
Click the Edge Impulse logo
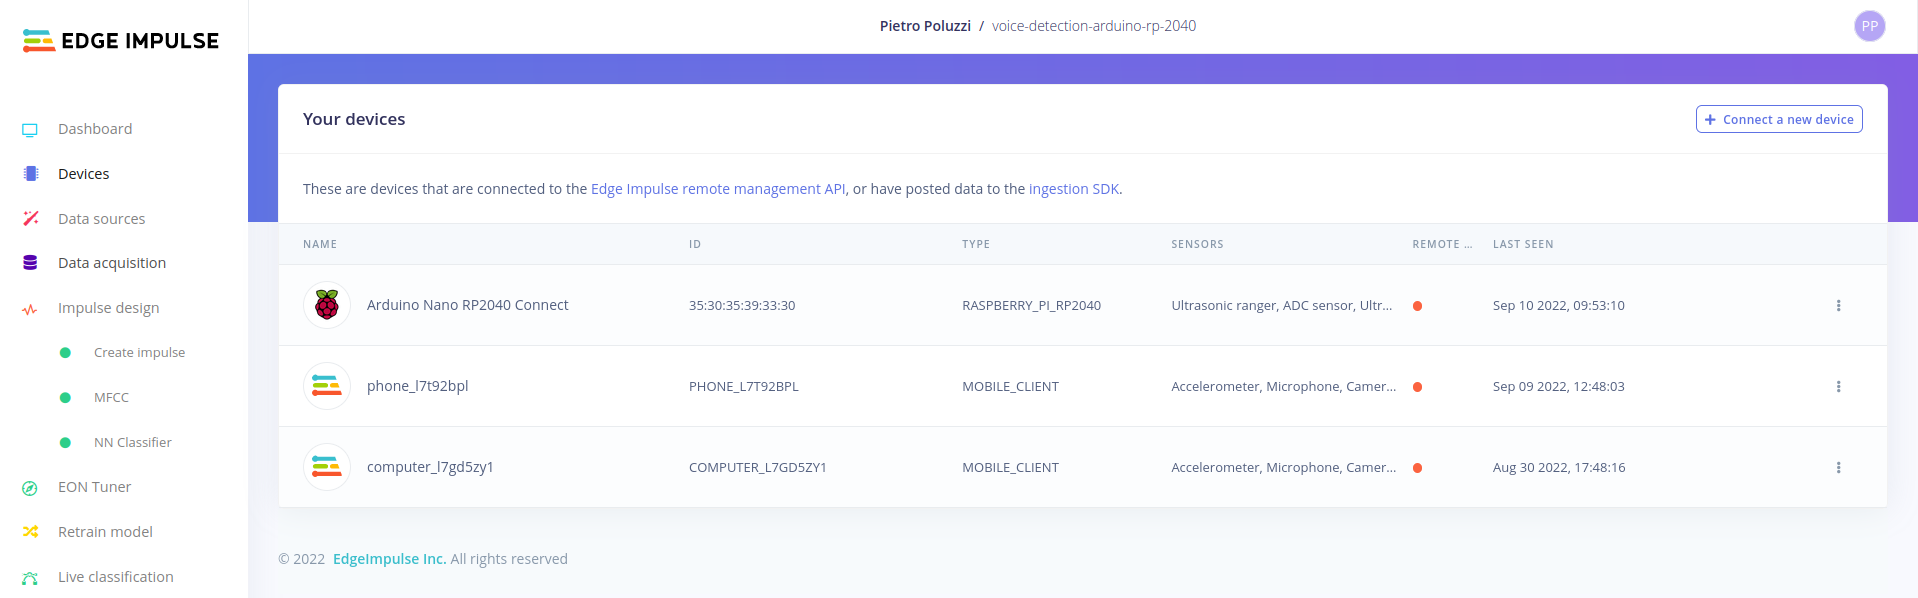[x=120, y=40]
